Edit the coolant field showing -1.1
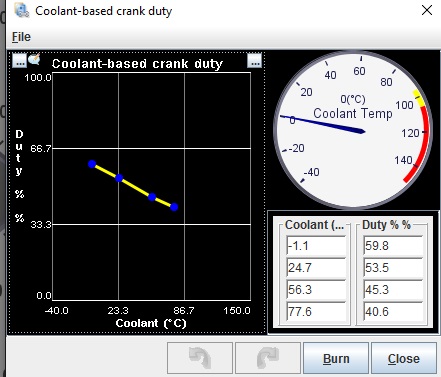The width and height of the screenshot is (441, 377). coord(316,246)
